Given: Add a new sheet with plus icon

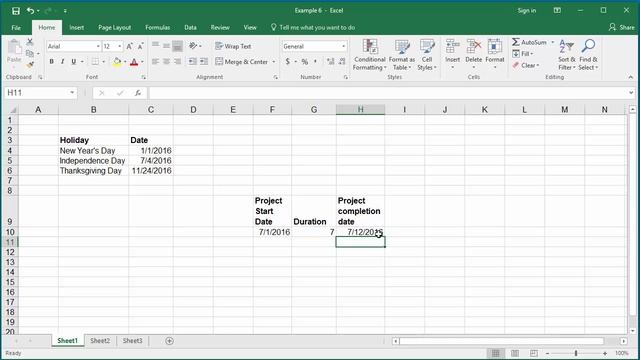Looking at the screenshot, I should [169, 341].
